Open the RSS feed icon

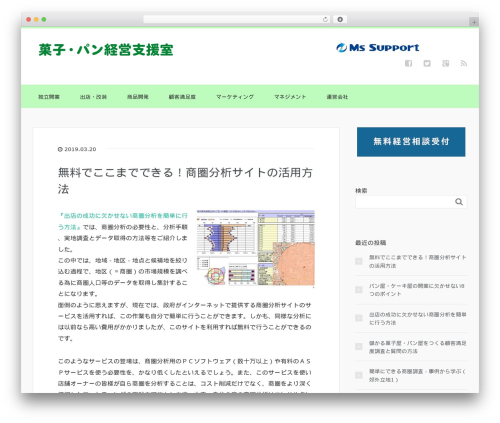pos(464,63)
